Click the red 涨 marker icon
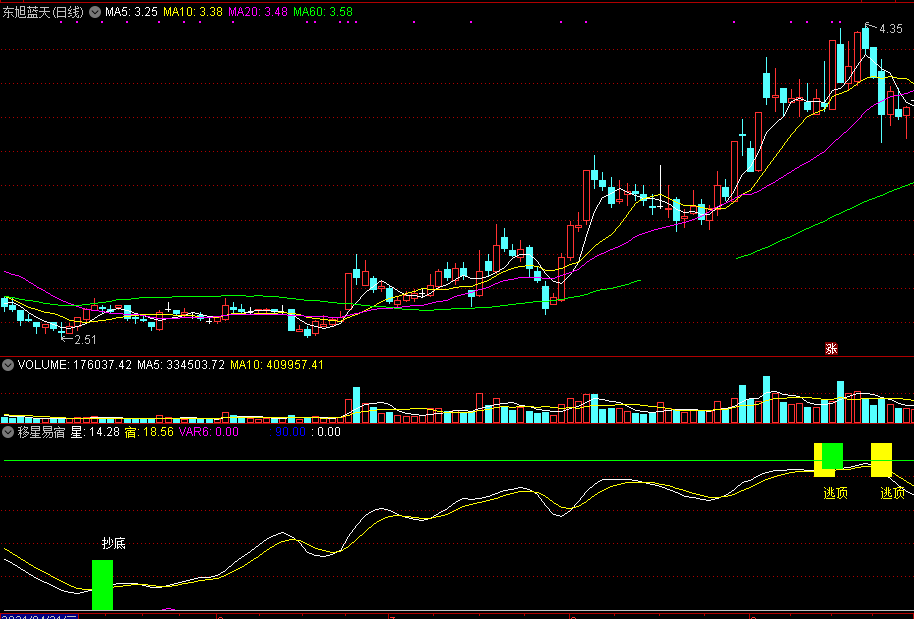Viewport: 914px width, 619px height. pyautogui.click(x=831, y=349)
